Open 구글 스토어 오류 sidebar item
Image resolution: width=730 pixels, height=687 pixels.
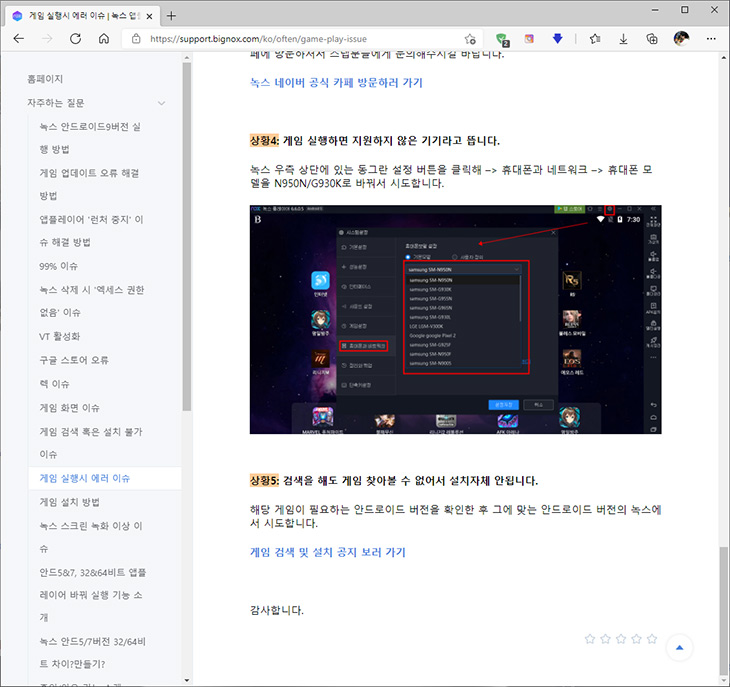74,360
